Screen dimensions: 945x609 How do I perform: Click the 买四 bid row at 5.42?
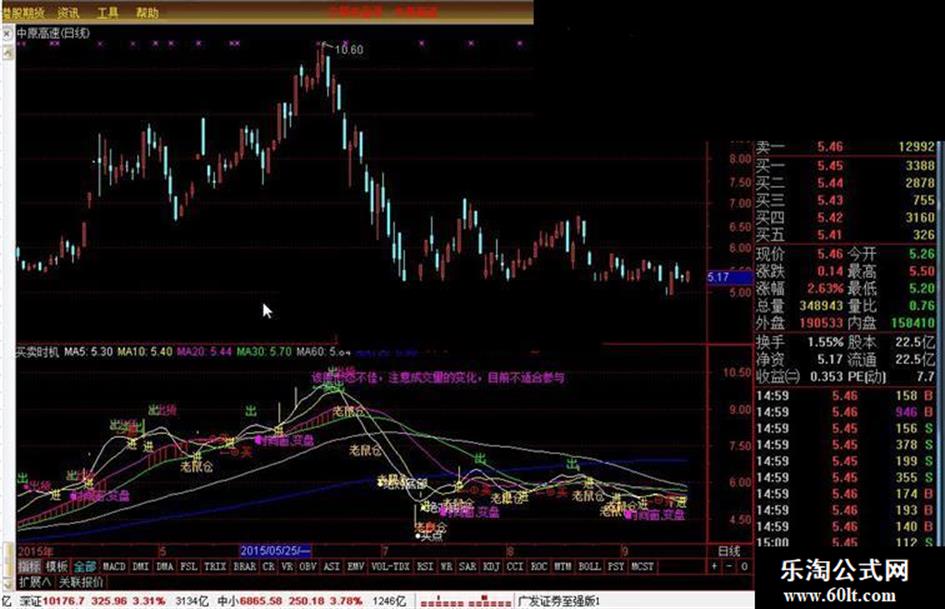pyautogui.click(x=845, y=218)
